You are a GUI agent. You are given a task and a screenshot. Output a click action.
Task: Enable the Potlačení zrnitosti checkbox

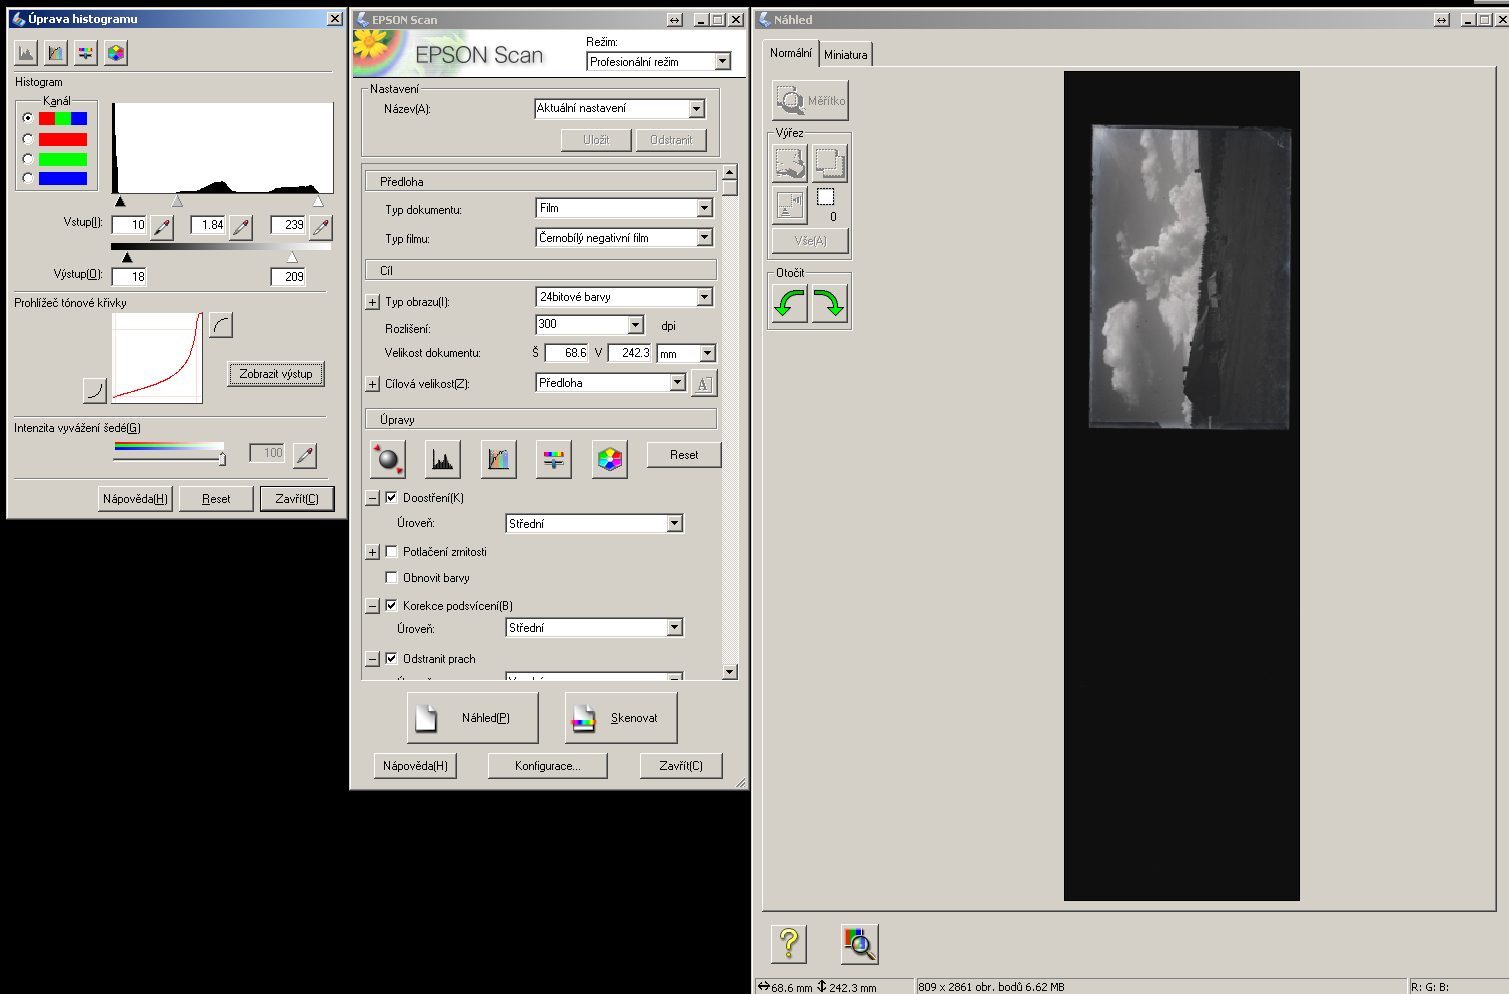click(x=392, y=551)
